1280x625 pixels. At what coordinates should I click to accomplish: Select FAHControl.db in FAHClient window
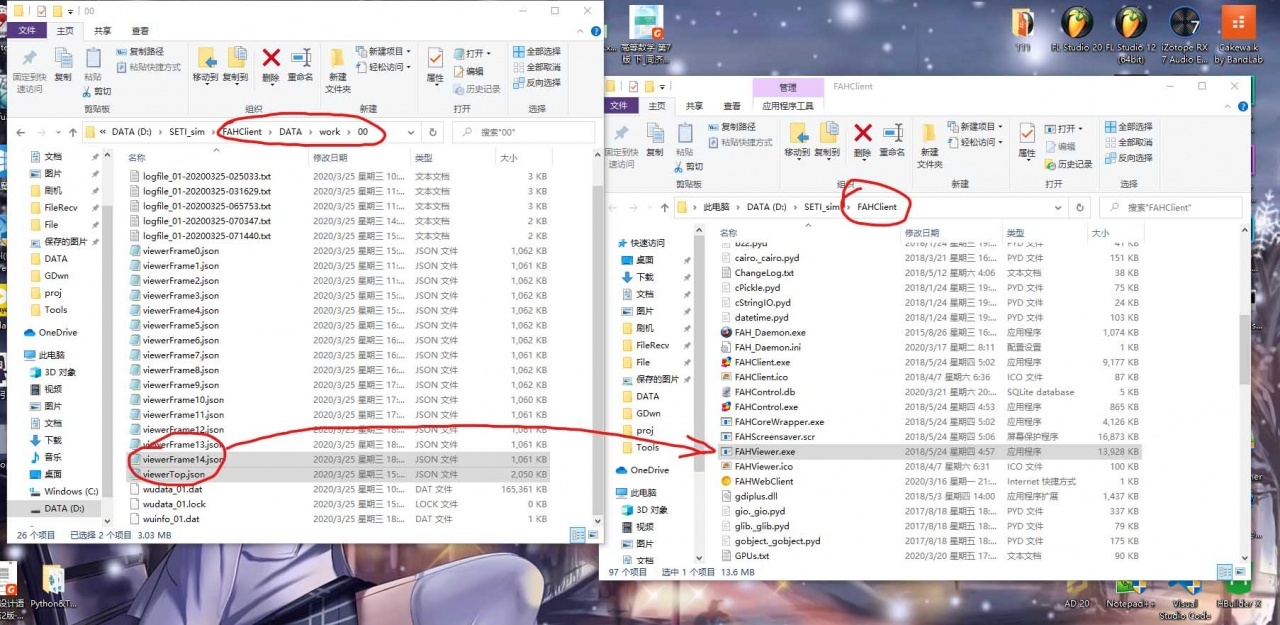(x=931, y=392)
